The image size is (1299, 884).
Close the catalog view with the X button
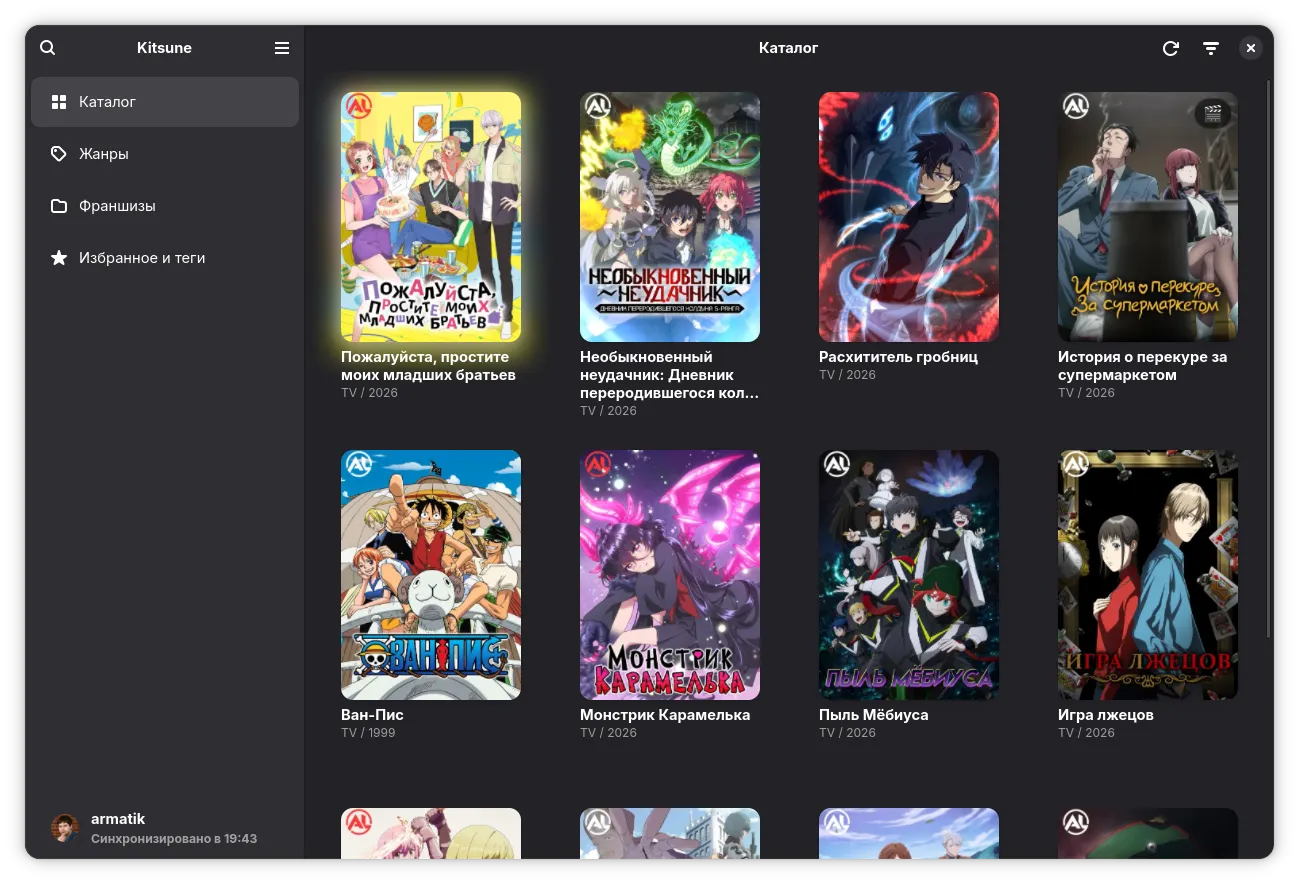point(1251,48)
